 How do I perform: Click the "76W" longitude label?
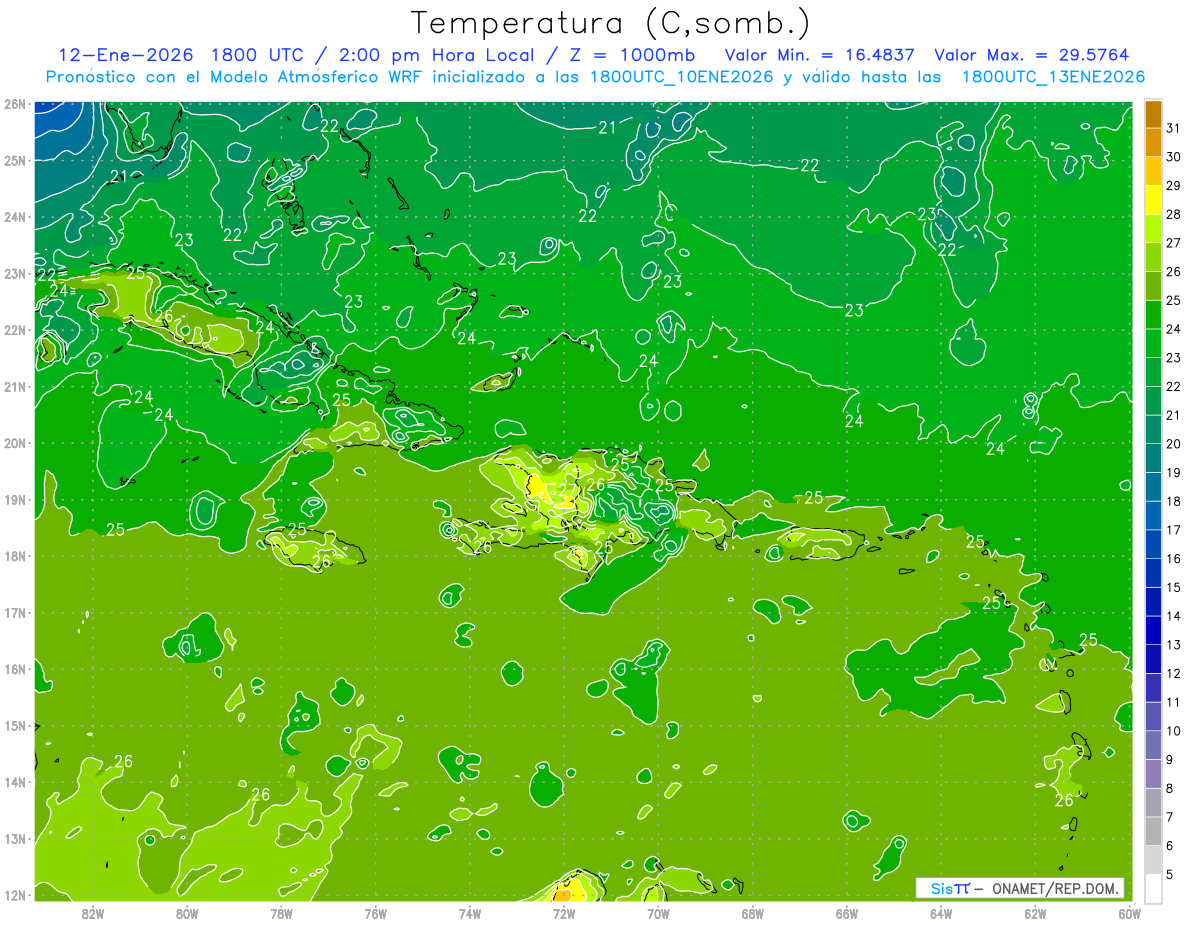[x=376, y=912]
